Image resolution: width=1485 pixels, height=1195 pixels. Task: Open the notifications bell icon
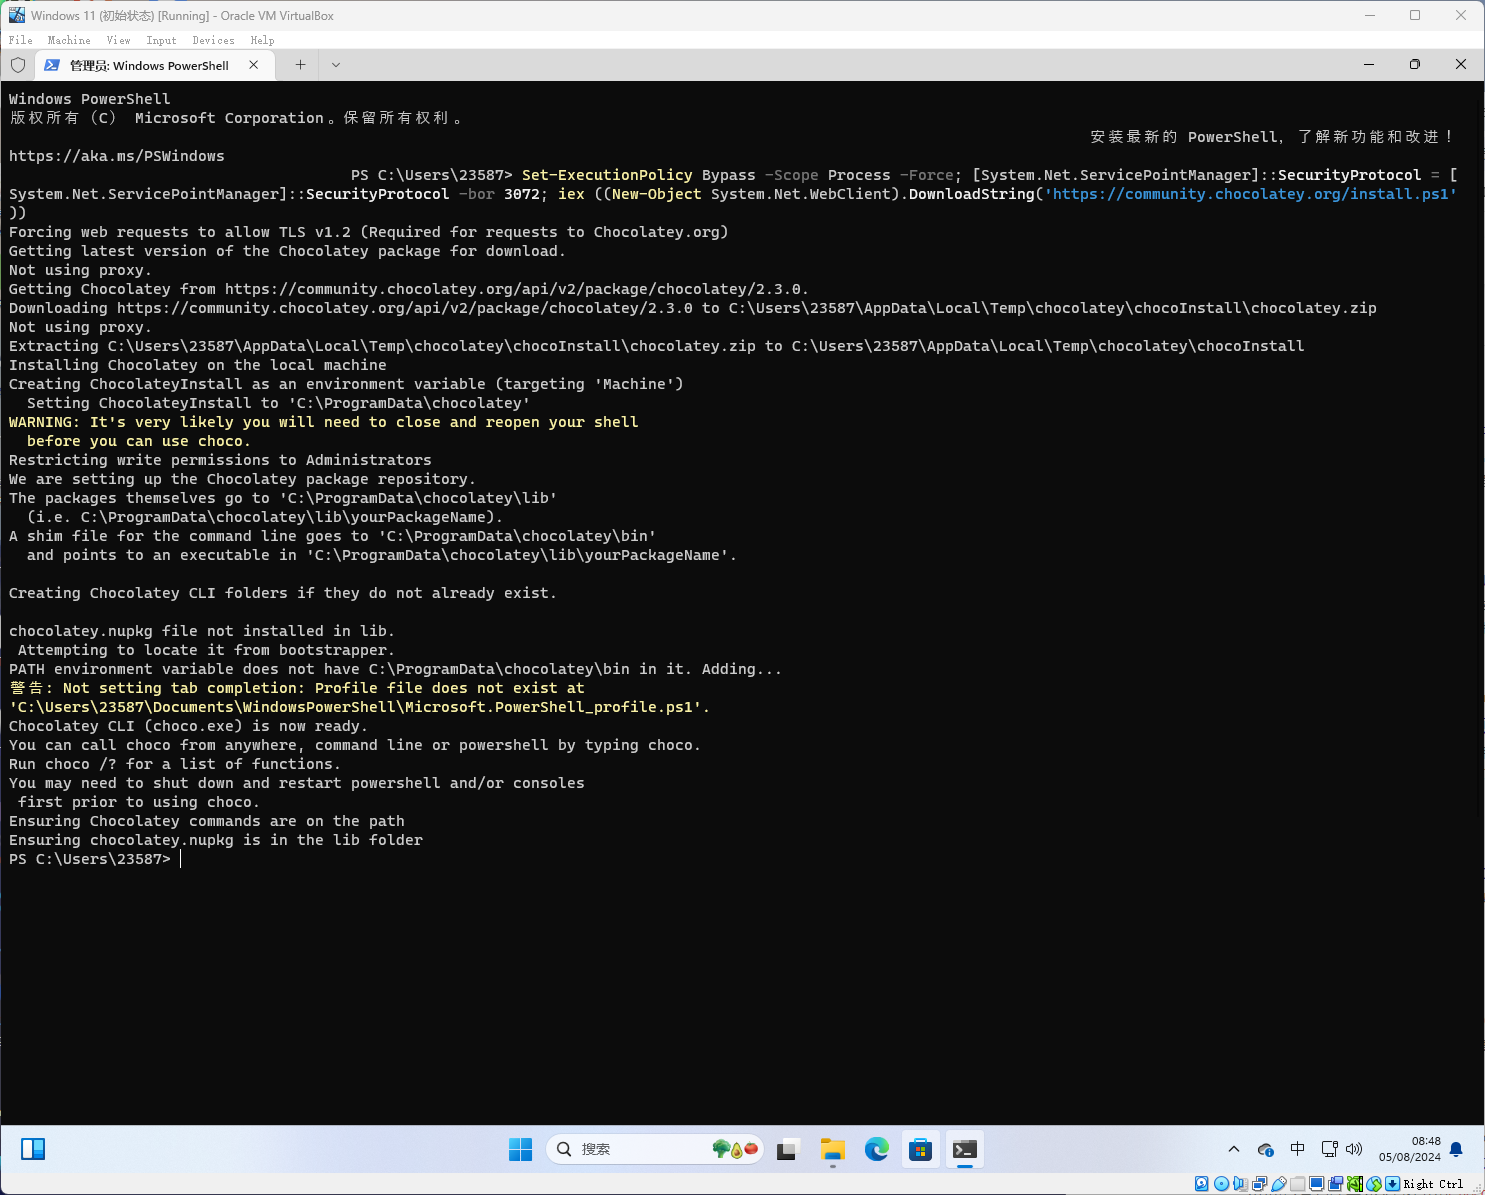click(1456, 1149)
